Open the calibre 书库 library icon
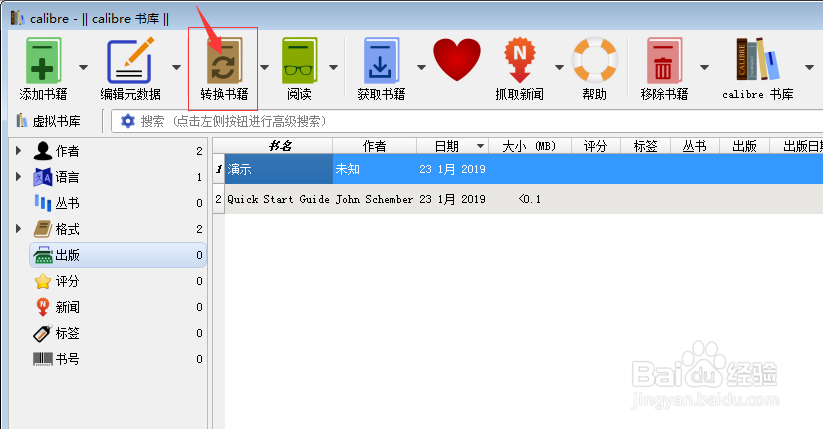823x429 pixels. click(x=757, y=59)
